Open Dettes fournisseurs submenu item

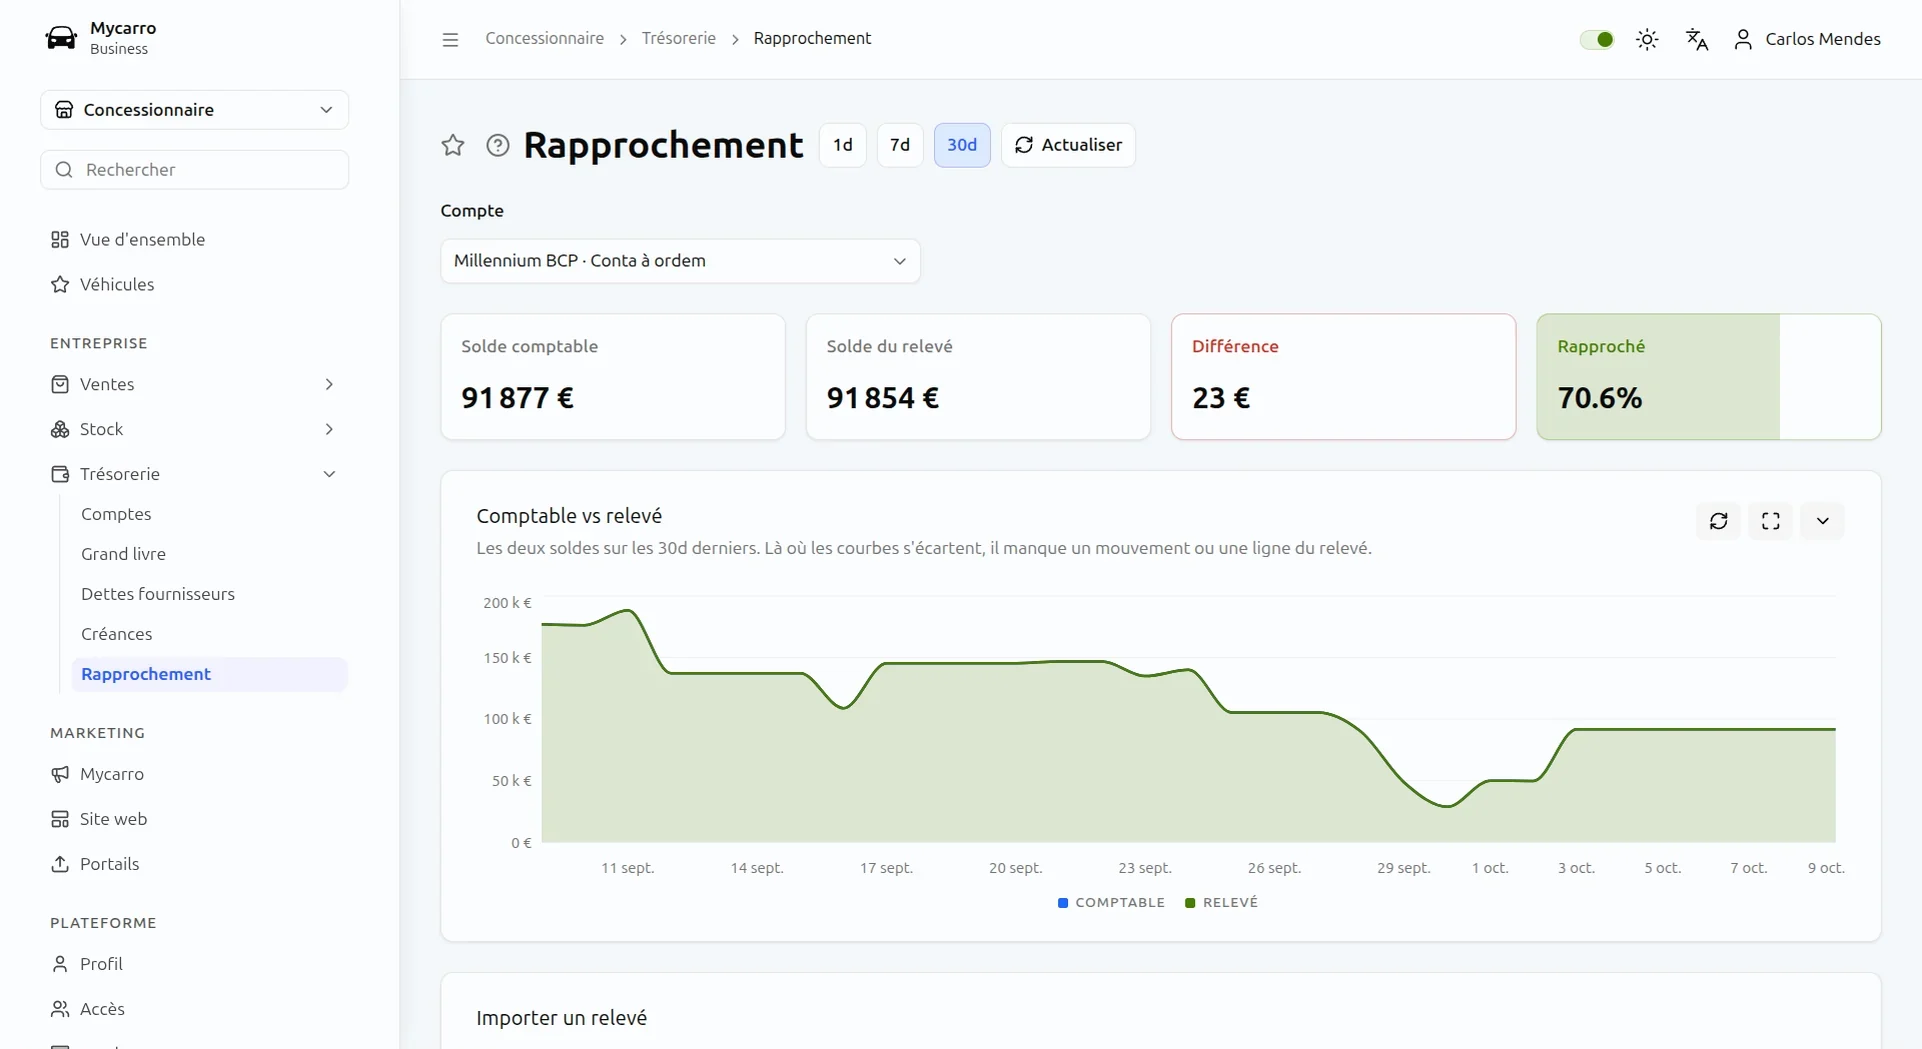[x=209, y=594]
